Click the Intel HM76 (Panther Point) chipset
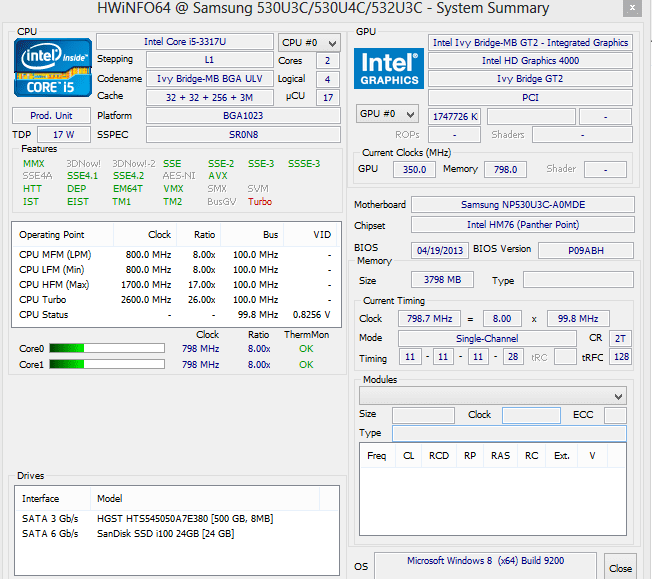Screen dimensions: 652x579 (523, 225)
